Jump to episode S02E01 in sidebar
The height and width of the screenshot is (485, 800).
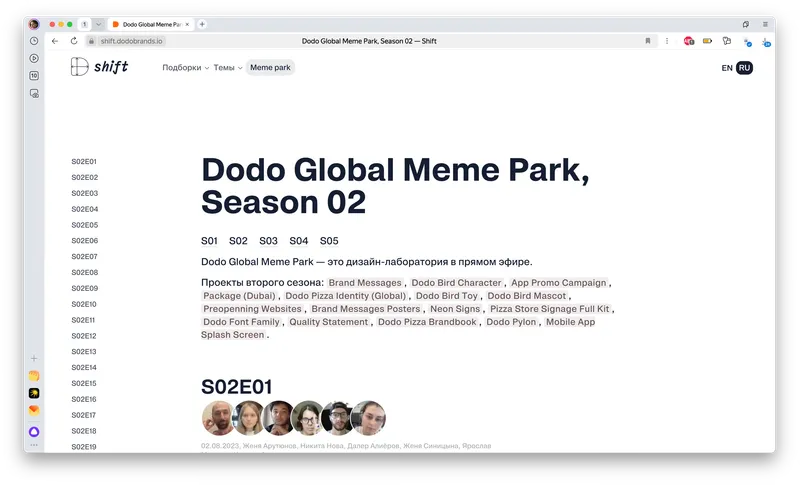click(x=84, y=162)
